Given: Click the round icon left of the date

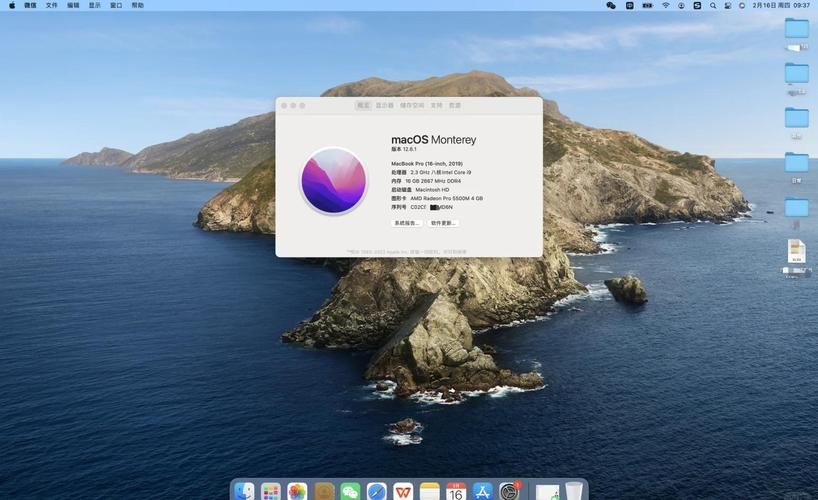Looking at the screenshot, I should pos(742,5).
